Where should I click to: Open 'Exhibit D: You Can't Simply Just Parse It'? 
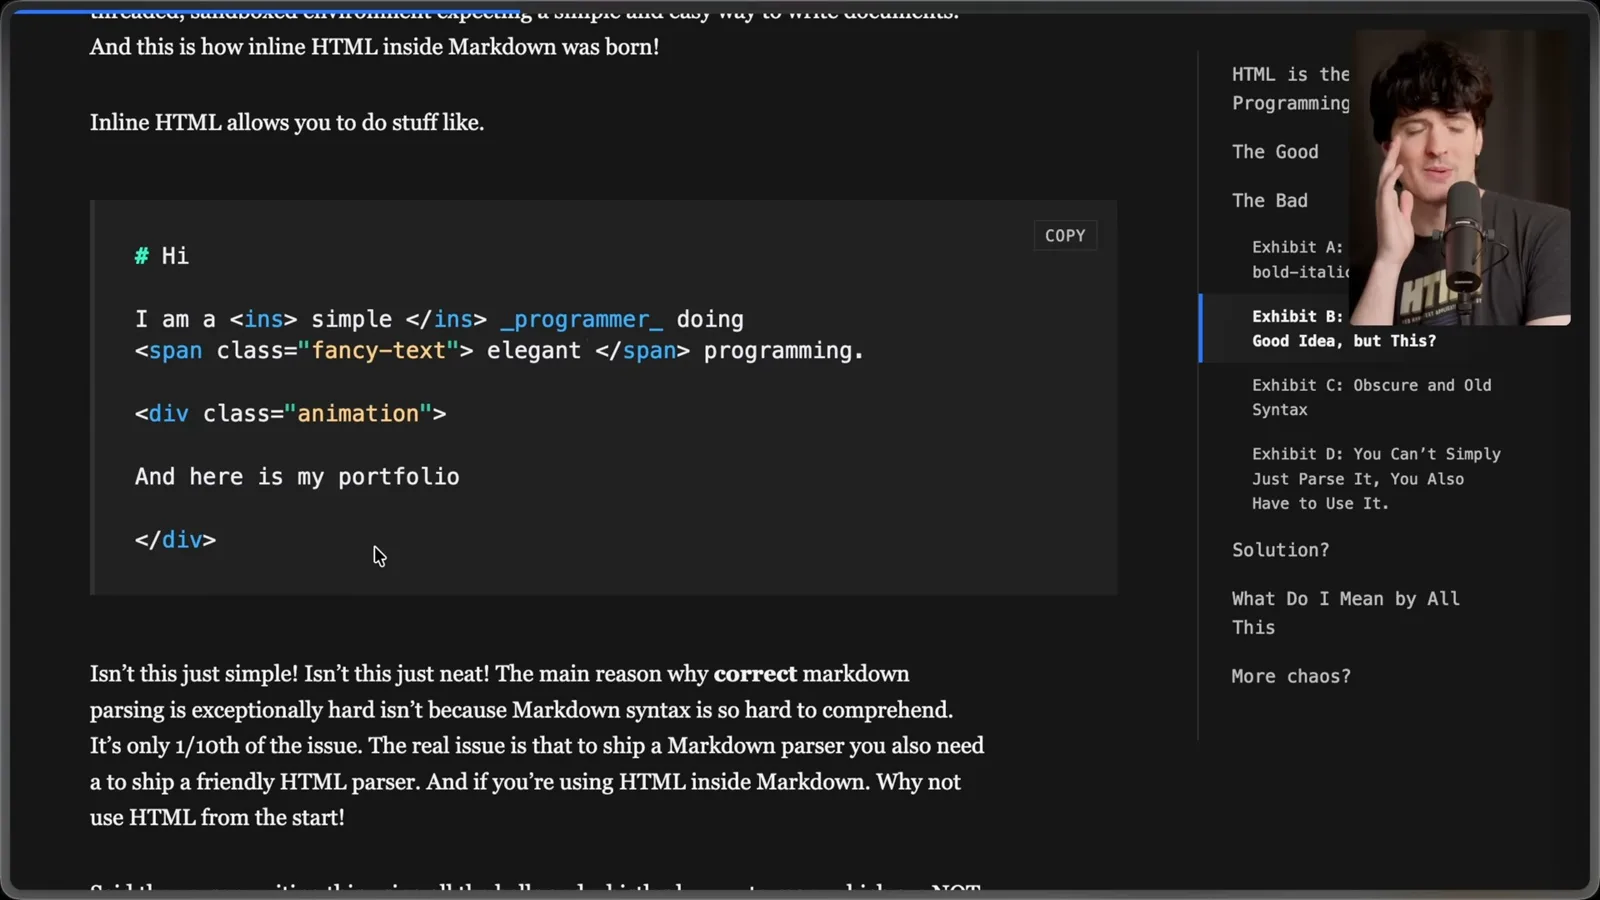[1376, 479]
